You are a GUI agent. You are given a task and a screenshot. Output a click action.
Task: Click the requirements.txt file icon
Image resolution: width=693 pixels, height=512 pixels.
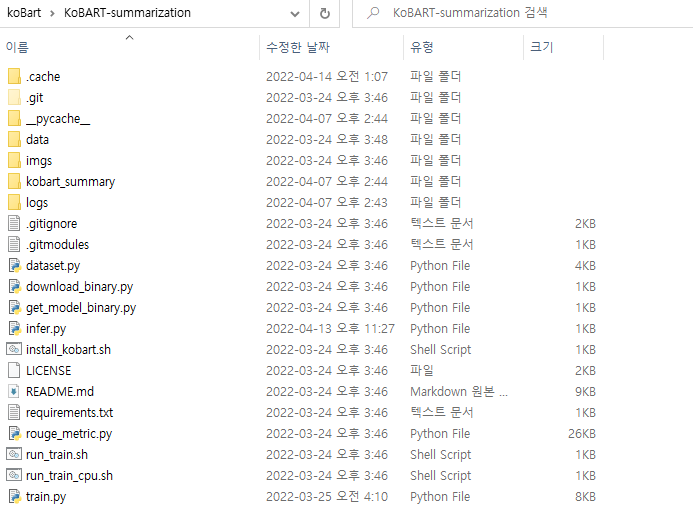14,412
